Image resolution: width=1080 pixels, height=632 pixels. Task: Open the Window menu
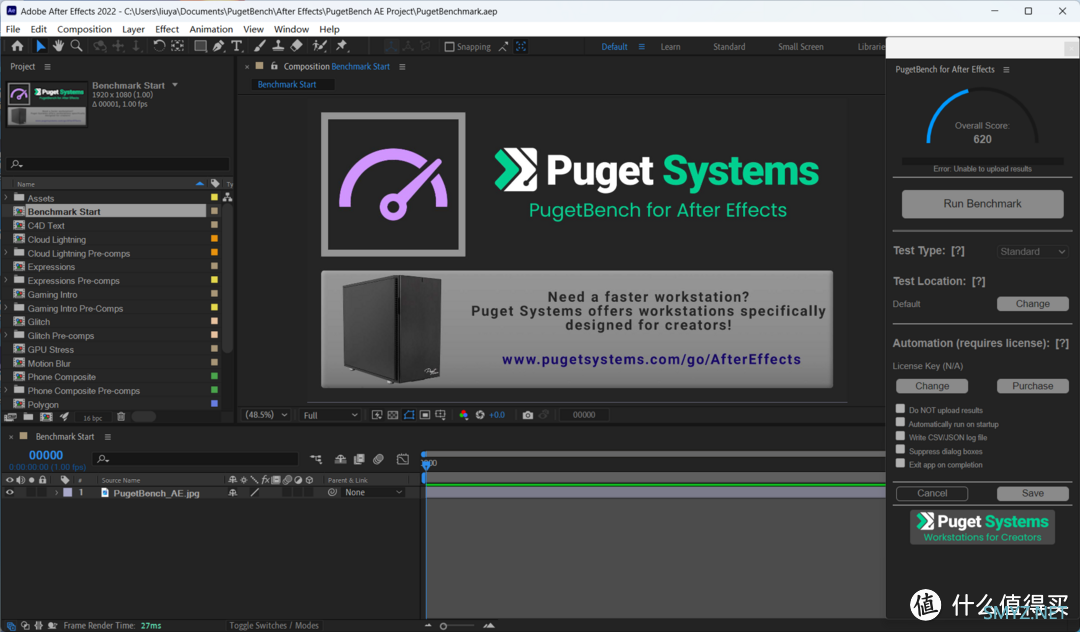[x=291, y=29]
